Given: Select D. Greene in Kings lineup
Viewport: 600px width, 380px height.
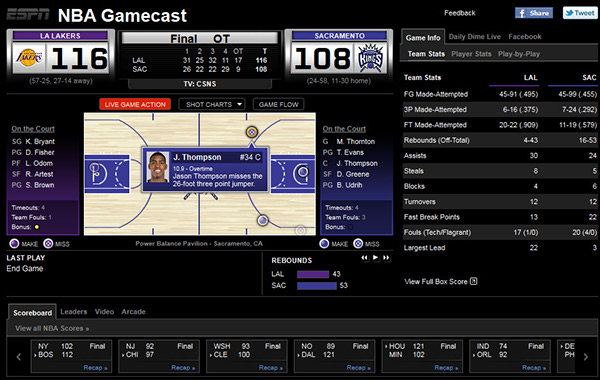Looking at the screenshot, I should point(353,174).
